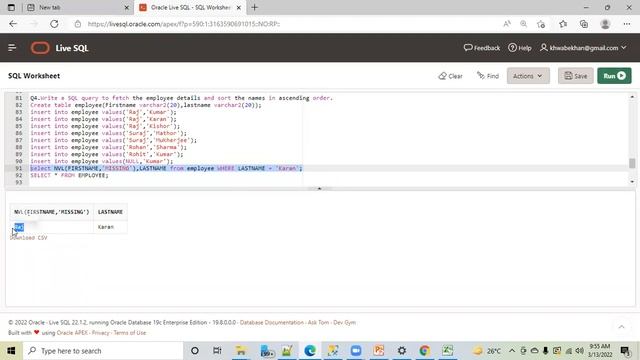Click the editor scrollbar up arrow
The image size is (640, 360).
click(x=632, y=97)
